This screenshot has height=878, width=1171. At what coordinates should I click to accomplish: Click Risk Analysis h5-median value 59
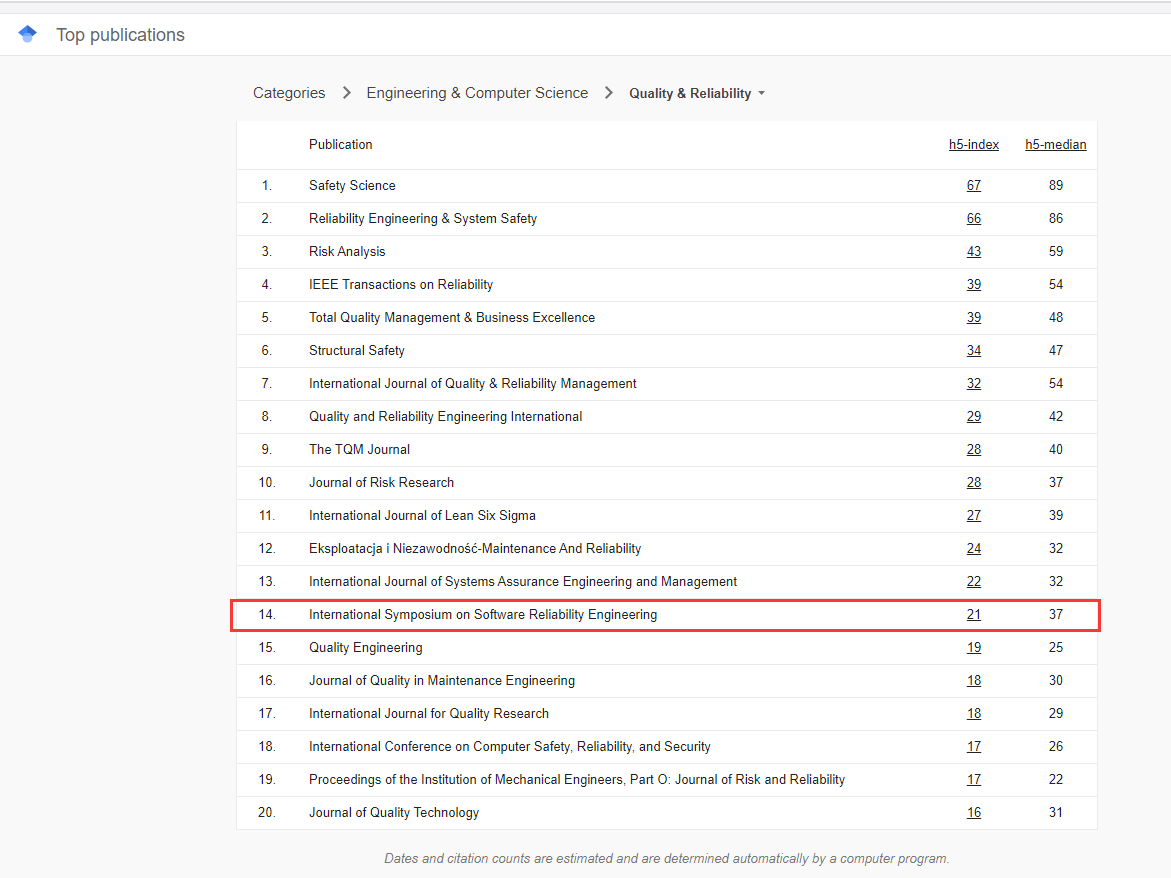pyautogui.click(x=1055, y=252)
